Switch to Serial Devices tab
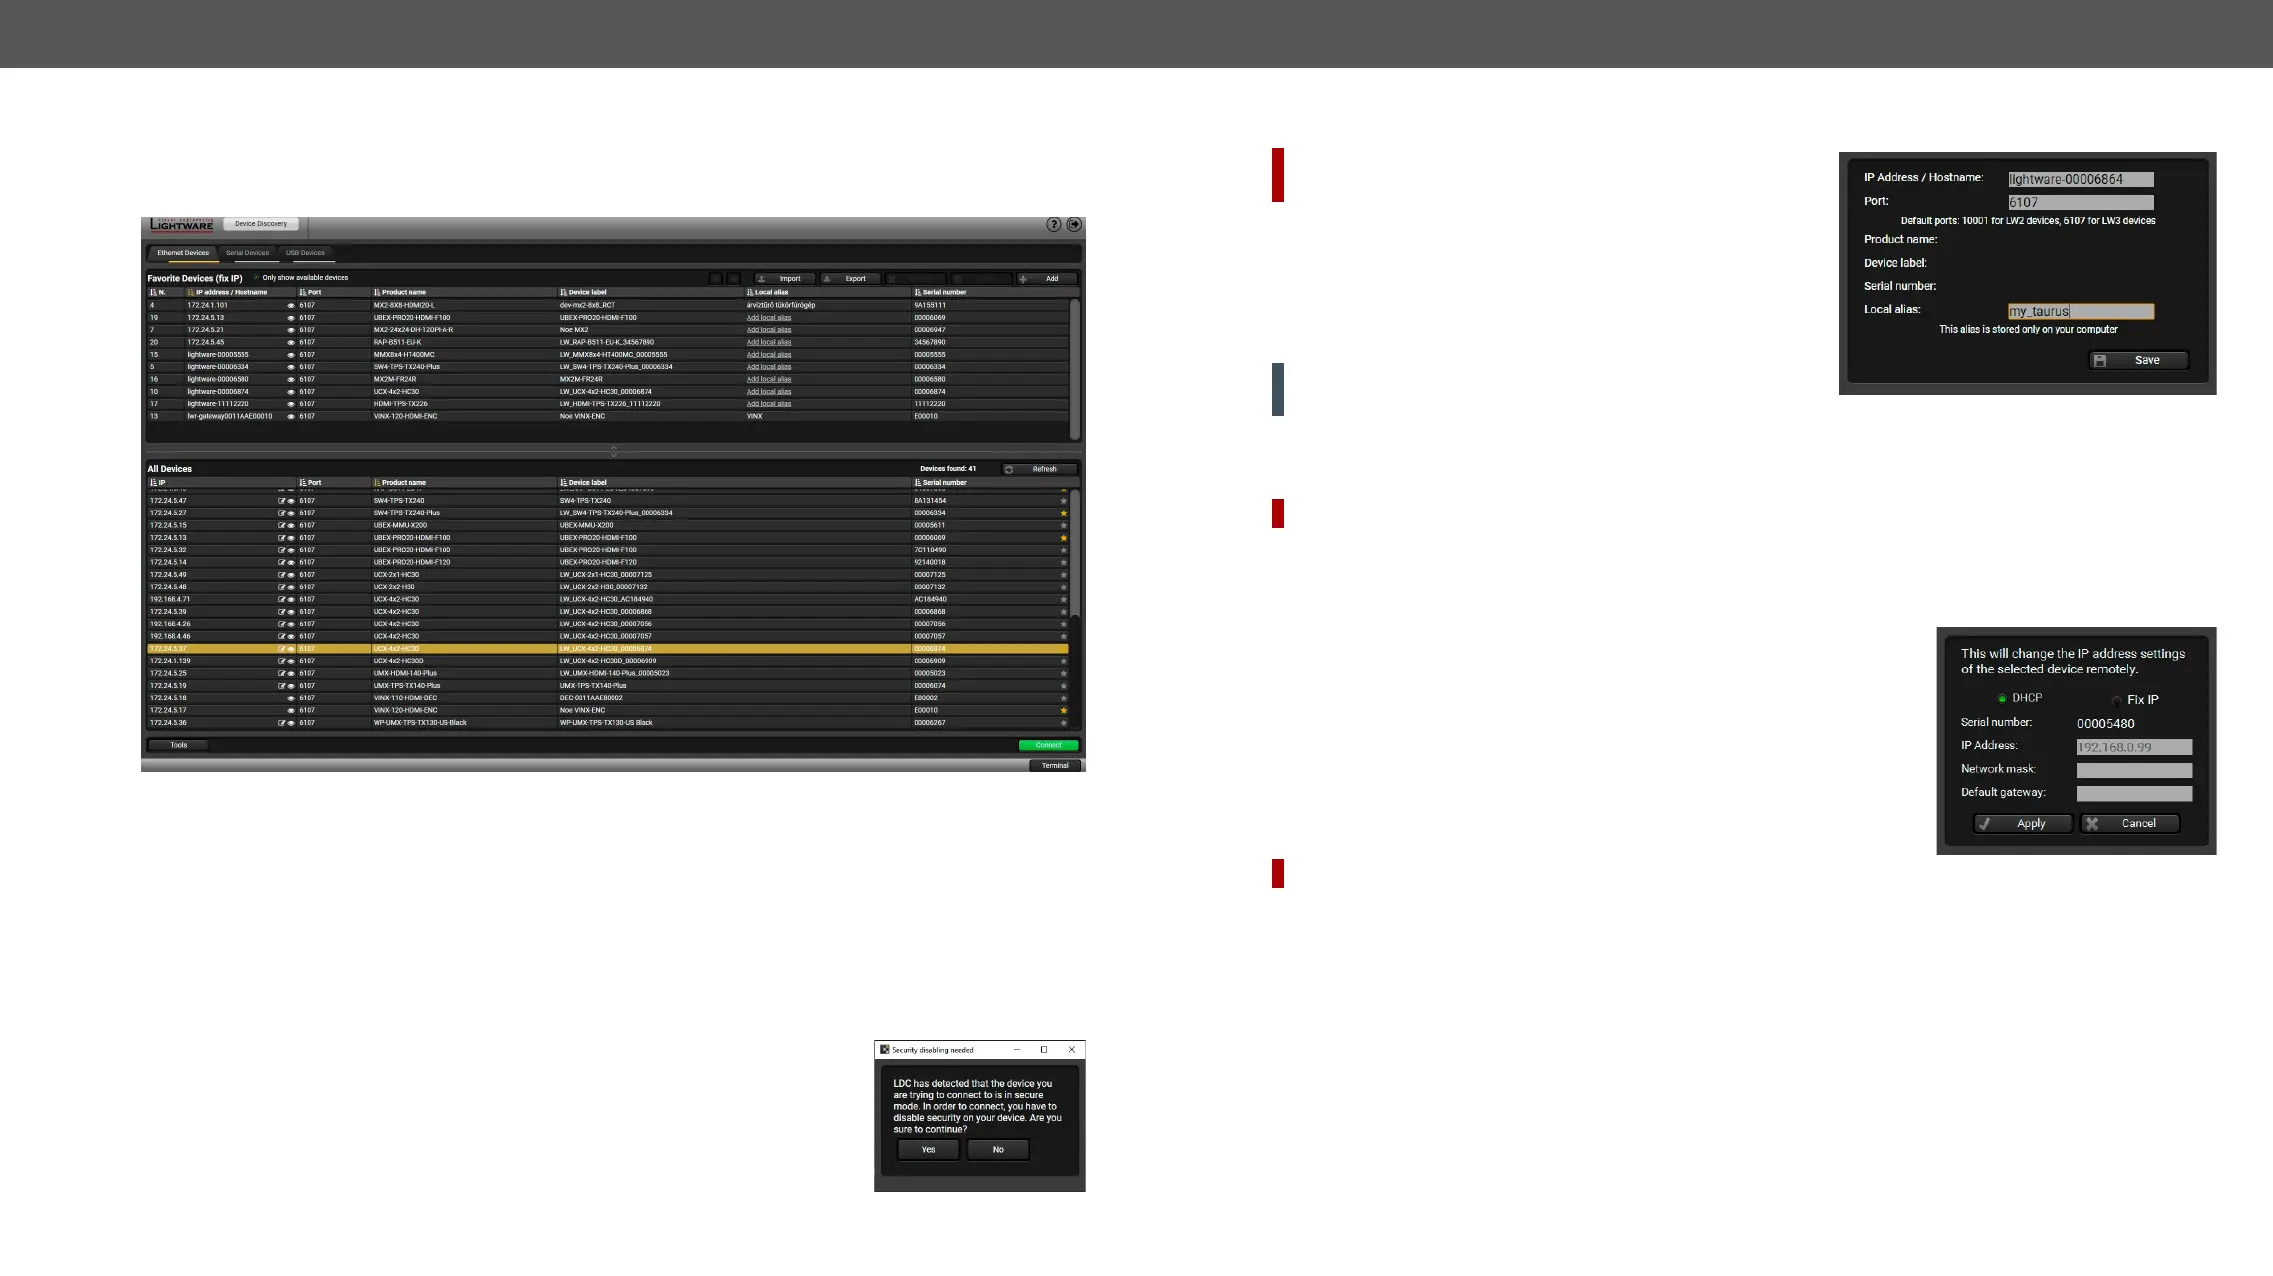Viewport: 2273px width, 1276px height. 247,253
